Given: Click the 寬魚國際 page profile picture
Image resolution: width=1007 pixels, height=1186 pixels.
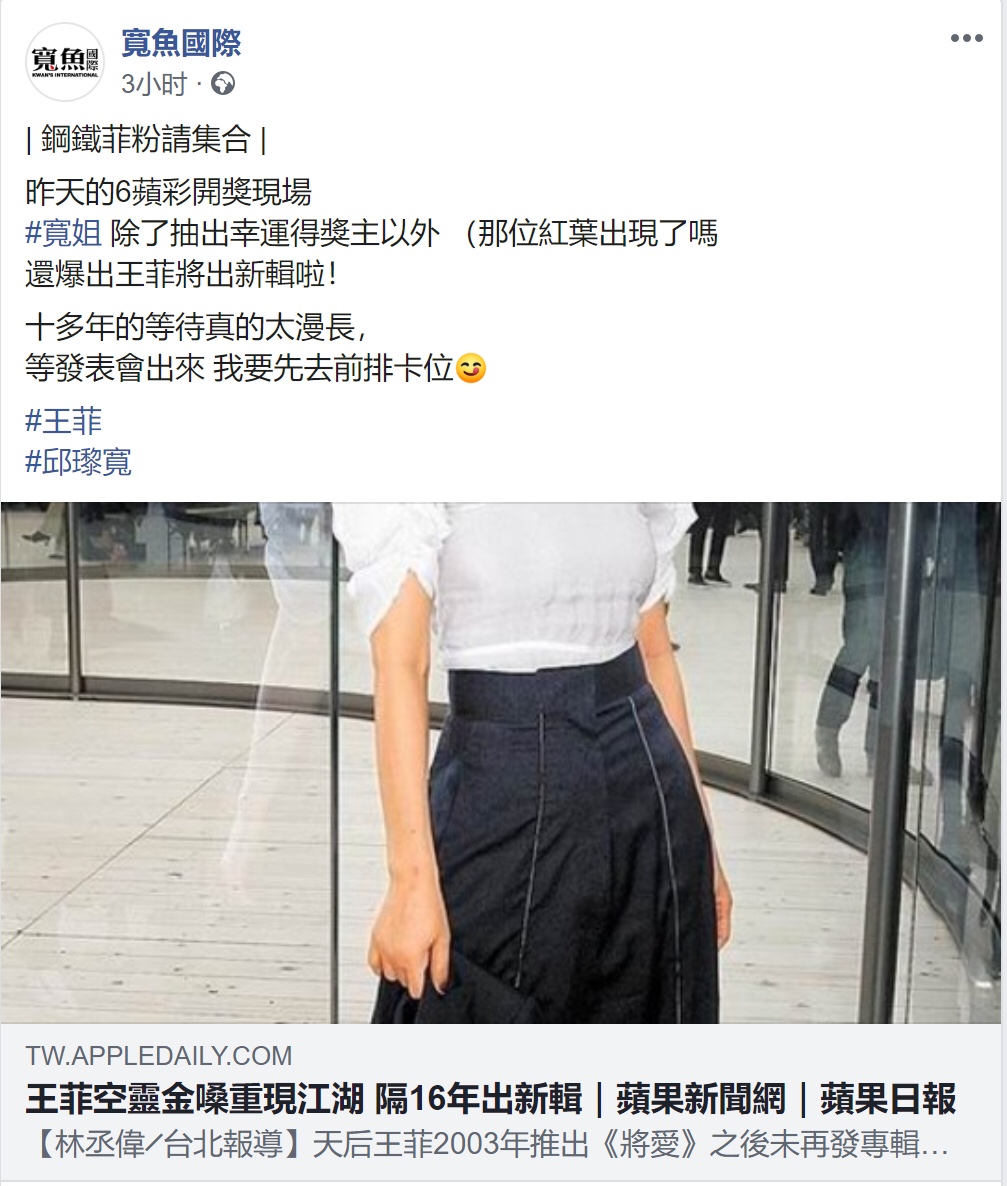Looking at the screenshot, I should (x=64, y=61).
